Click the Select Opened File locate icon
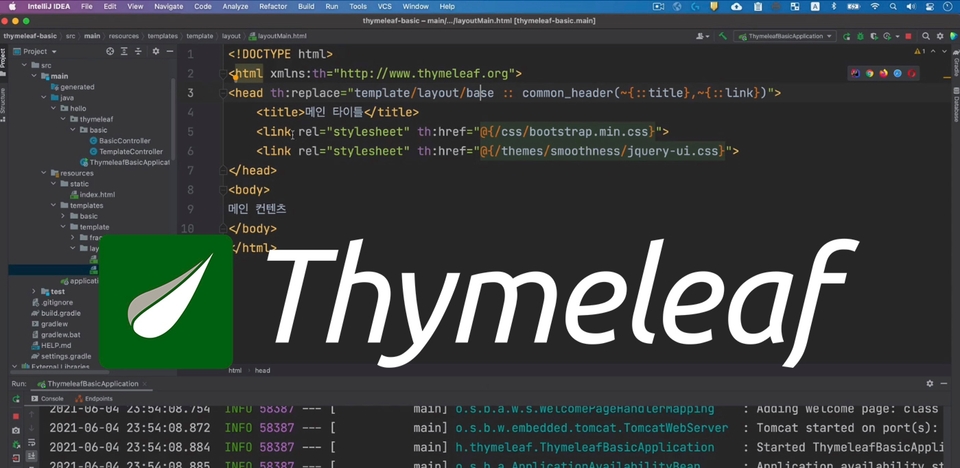The image size is (960, 468). [x=110, y=51]
